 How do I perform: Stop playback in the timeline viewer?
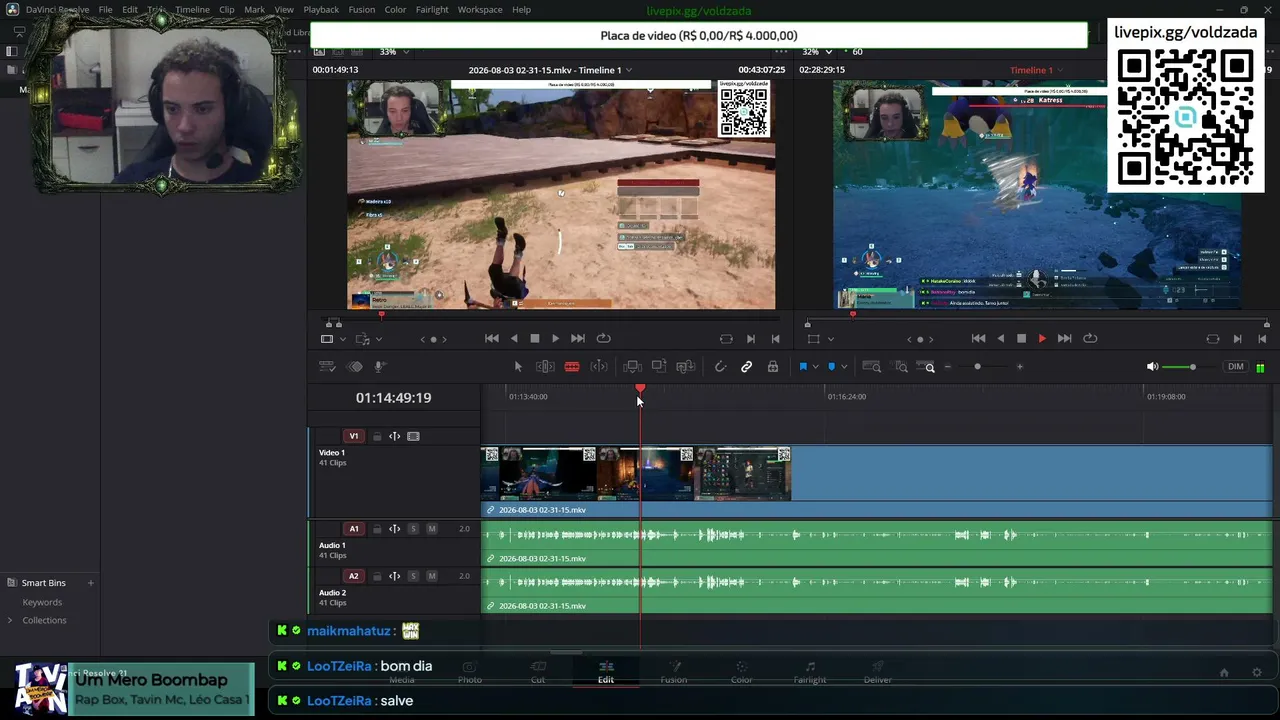click(1021, 339)
